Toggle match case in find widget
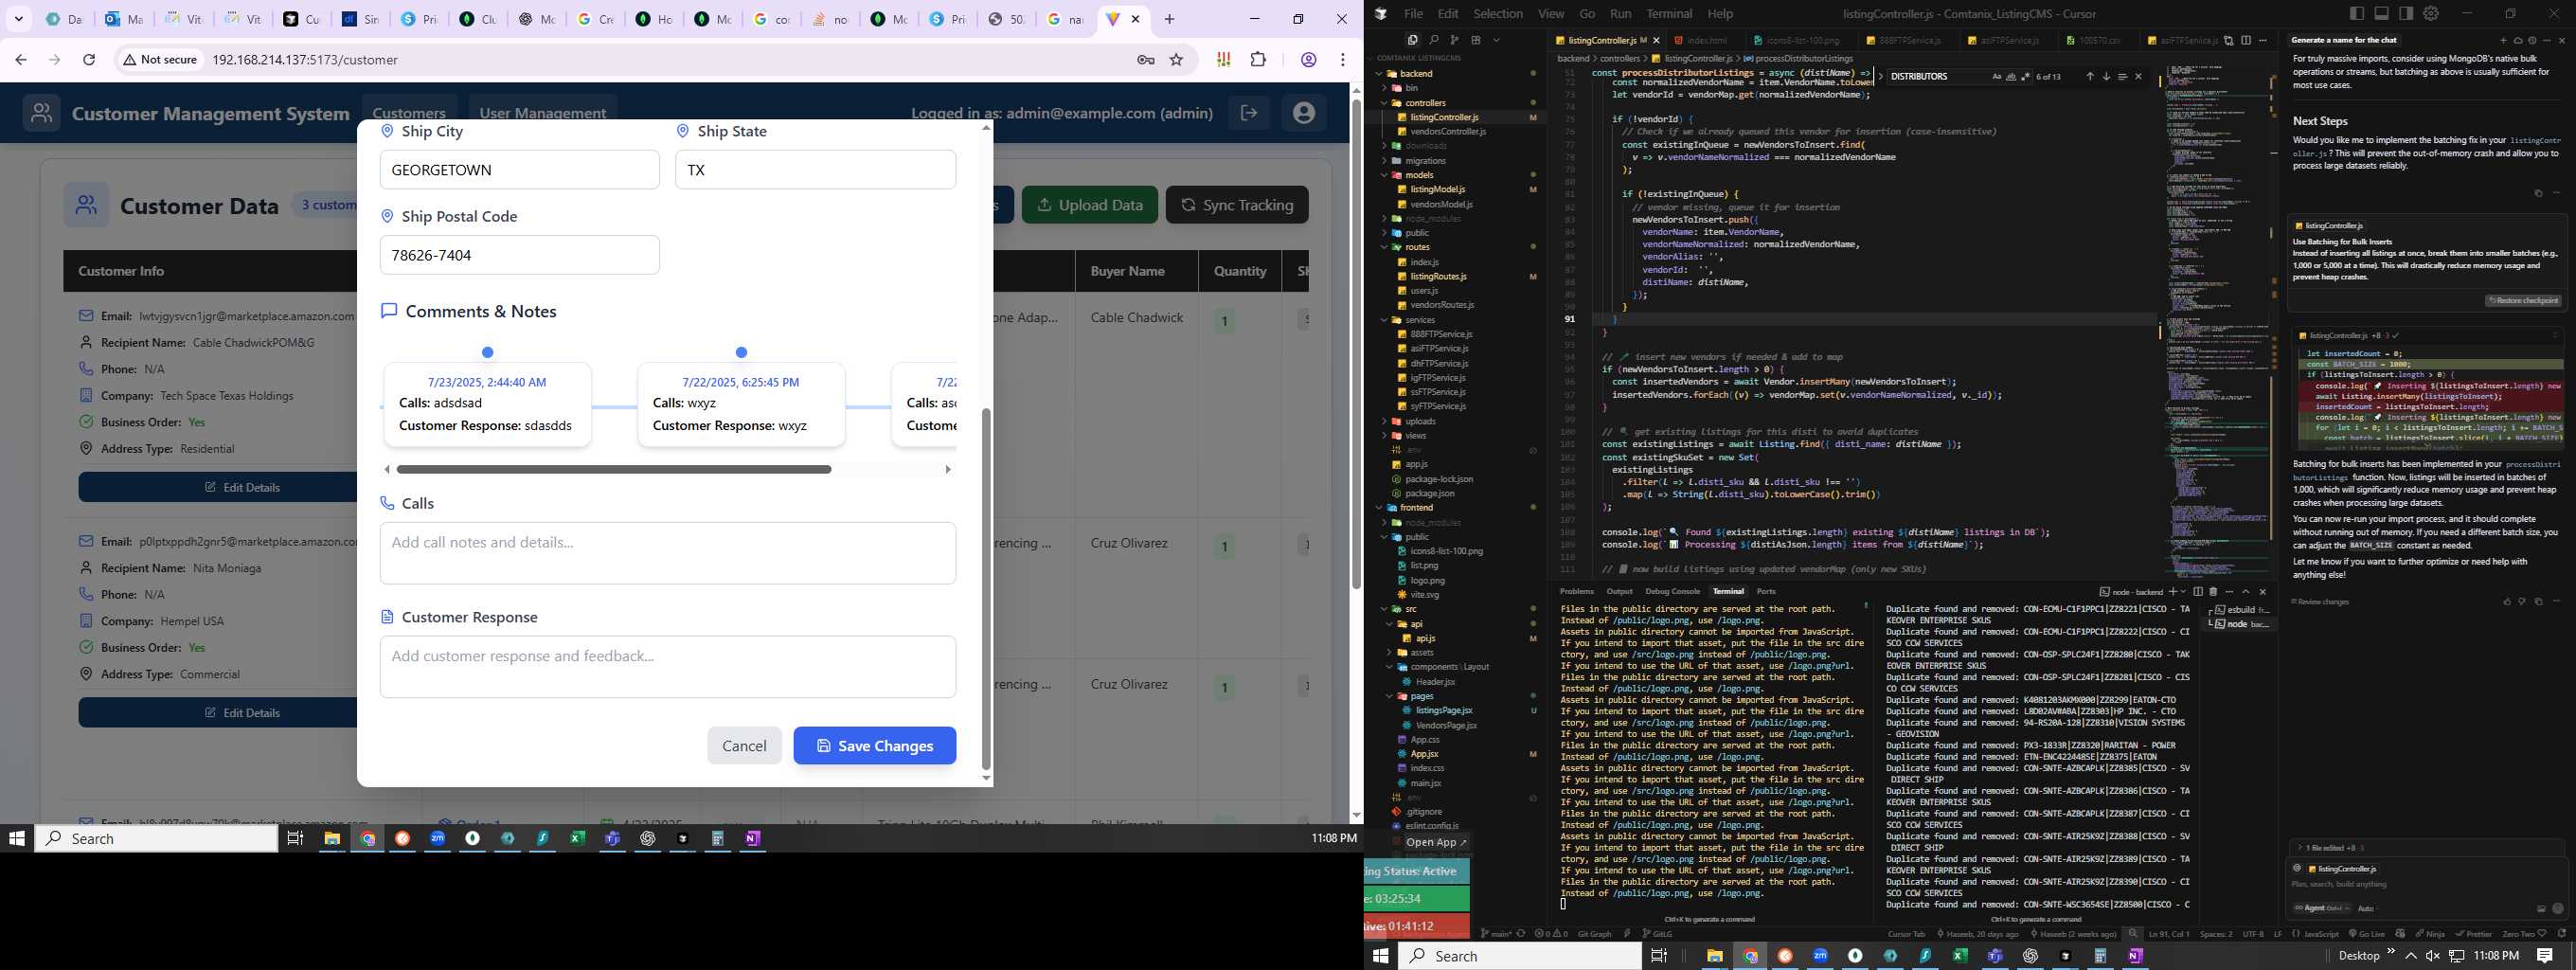Viewport: 2576px width, 970px height. pos(1997,77)
